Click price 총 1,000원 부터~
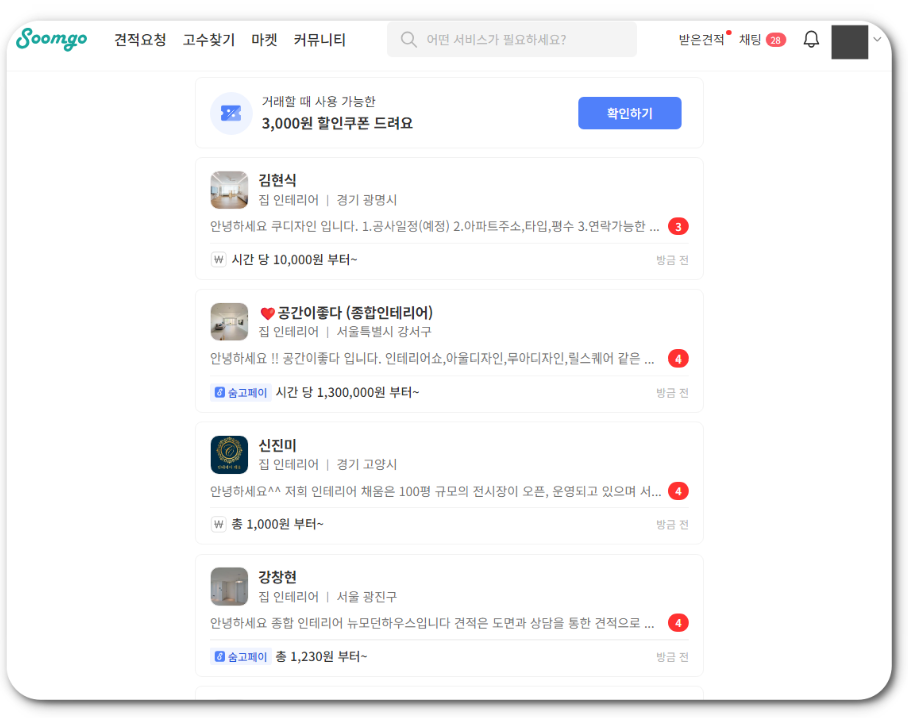Viewport: 908px width, 718px height. tap(277, 525)
